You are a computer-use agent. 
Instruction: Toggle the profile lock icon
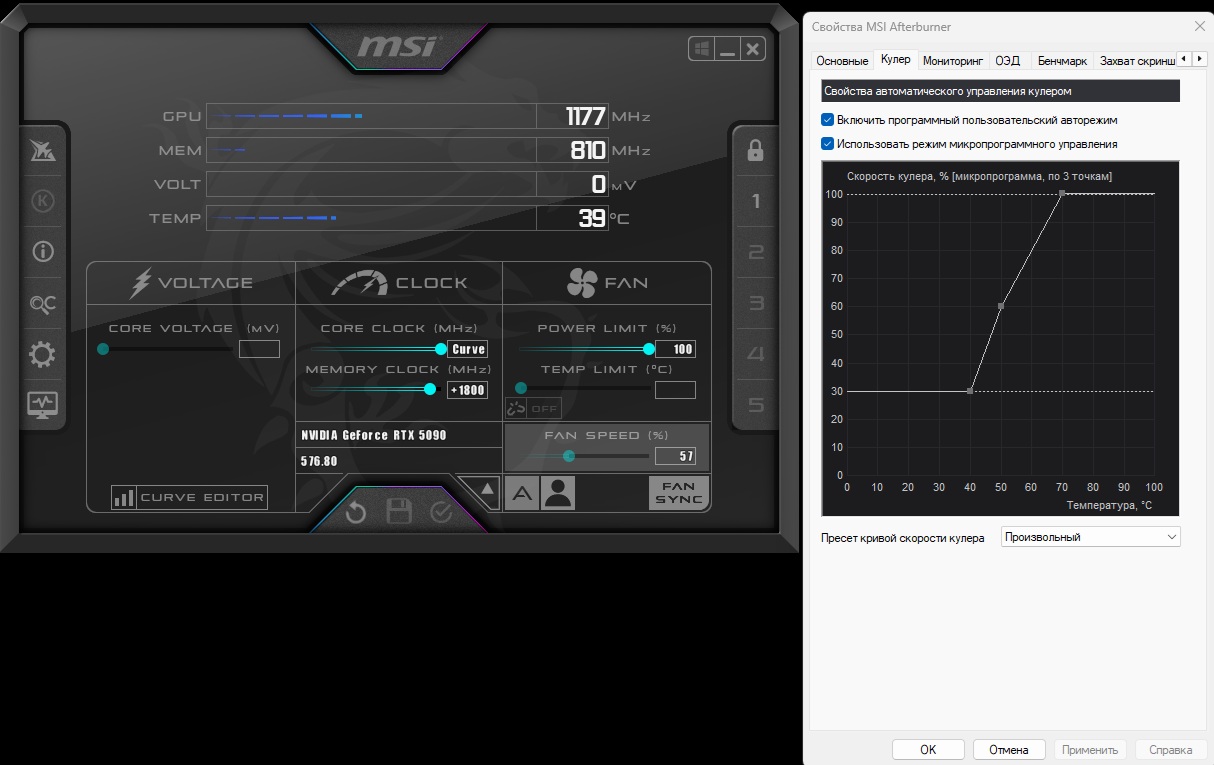[755, 151]
